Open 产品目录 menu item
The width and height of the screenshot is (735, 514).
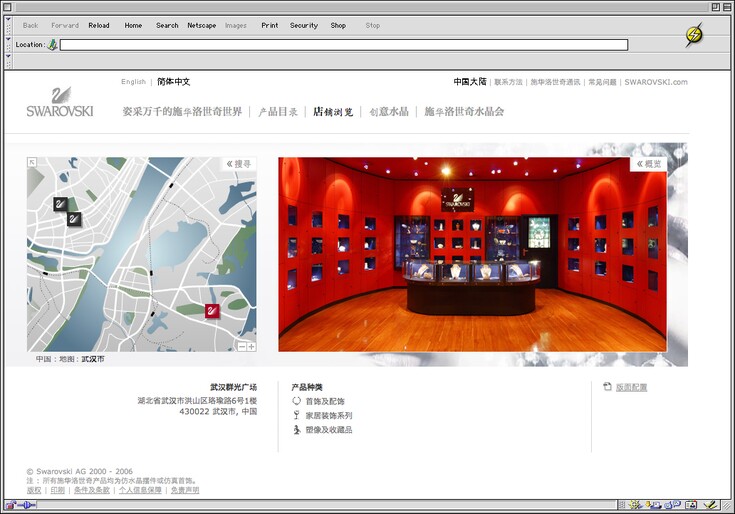tap(278, 112)
